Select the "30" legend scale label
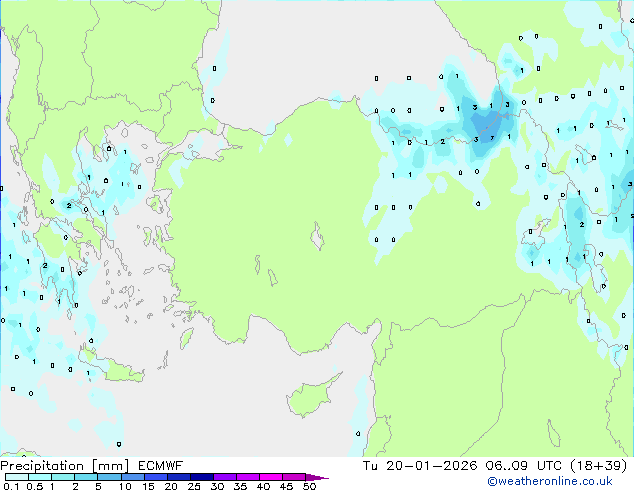The width and height of the screenshot is (634, 490). (x=217, y=486)
